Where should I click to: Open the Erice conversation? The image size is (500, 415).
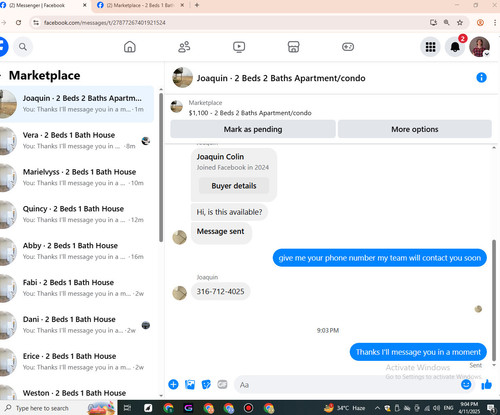(77, 362)
